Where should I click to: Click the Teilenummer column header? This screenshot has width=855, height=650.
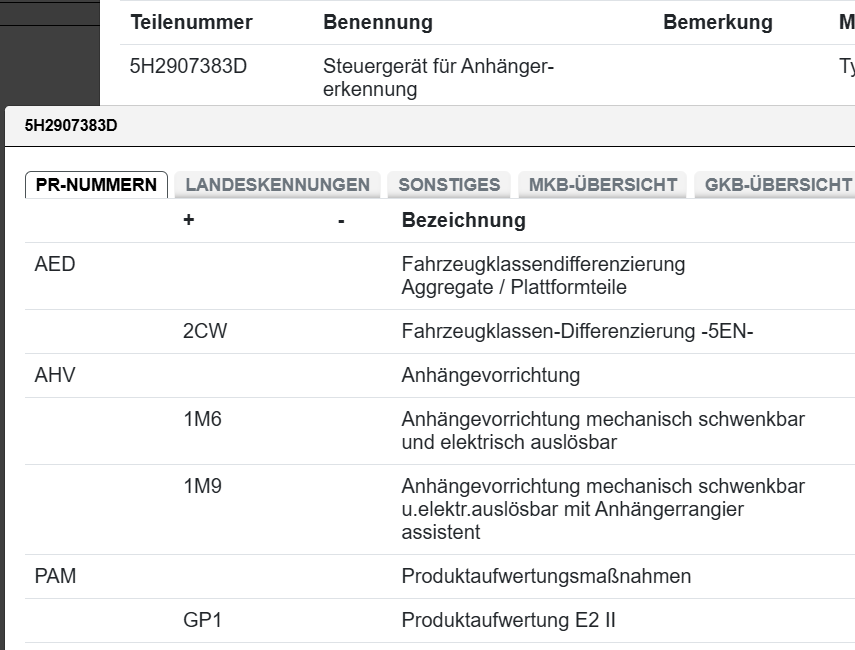[191, 22]
